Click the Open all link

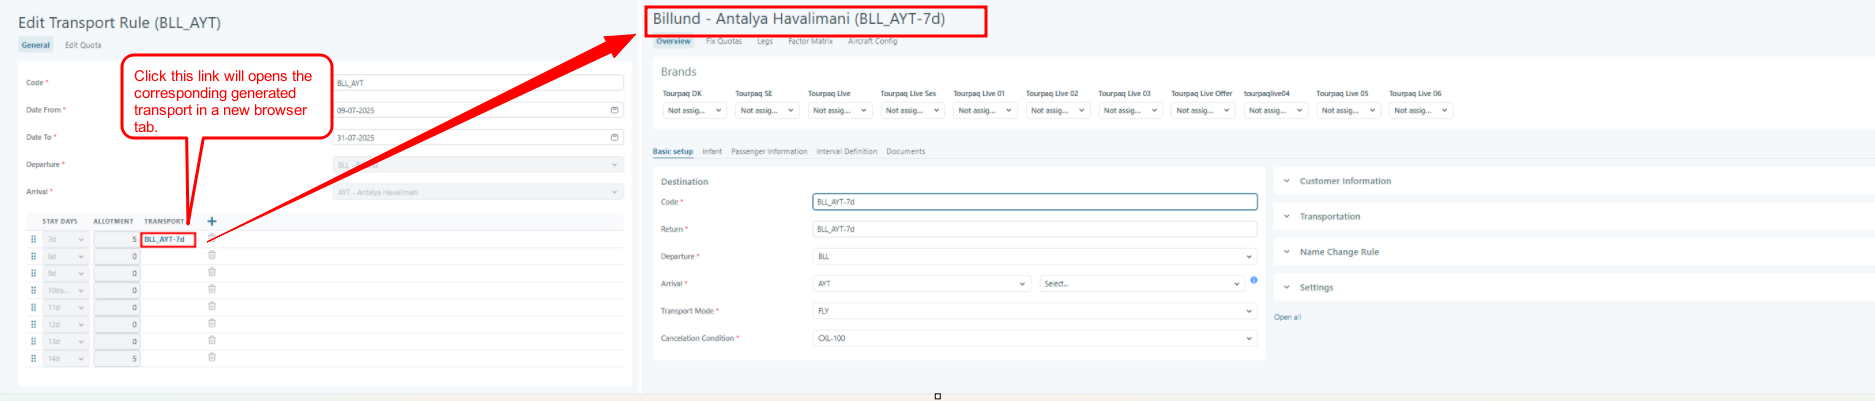1287,317
